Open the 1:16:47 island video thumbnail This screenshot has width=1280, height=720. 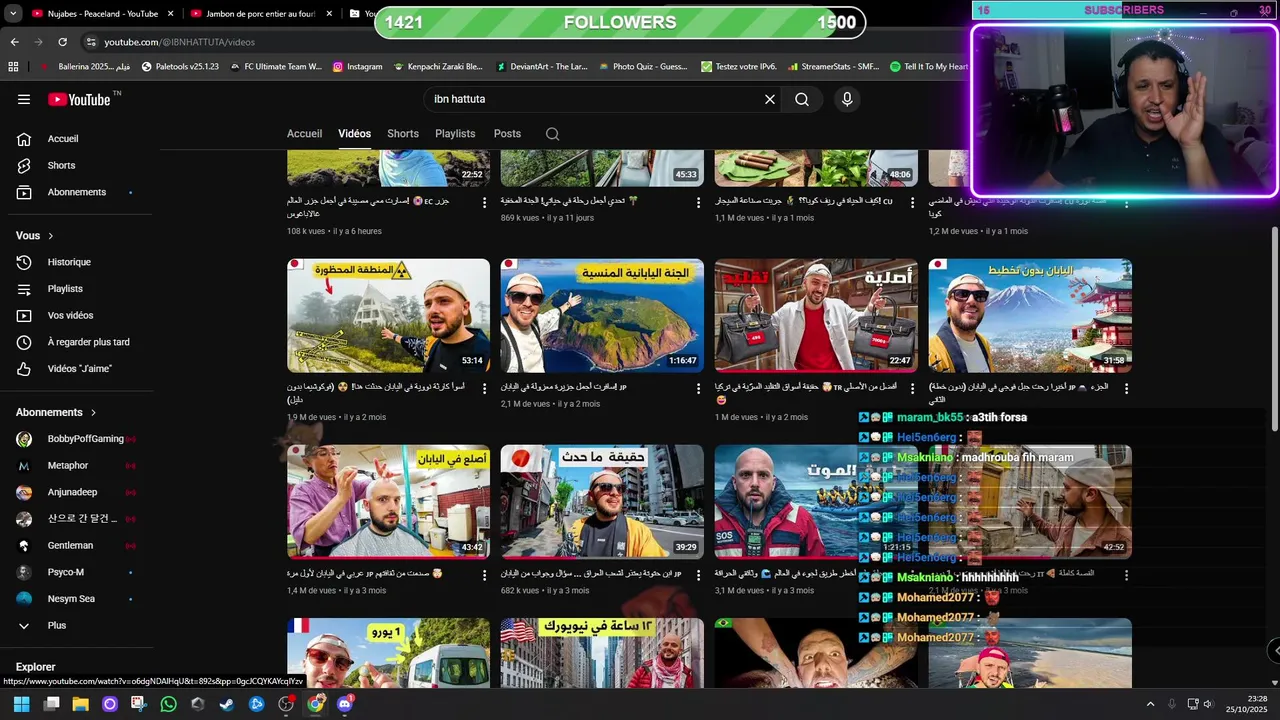602,316
